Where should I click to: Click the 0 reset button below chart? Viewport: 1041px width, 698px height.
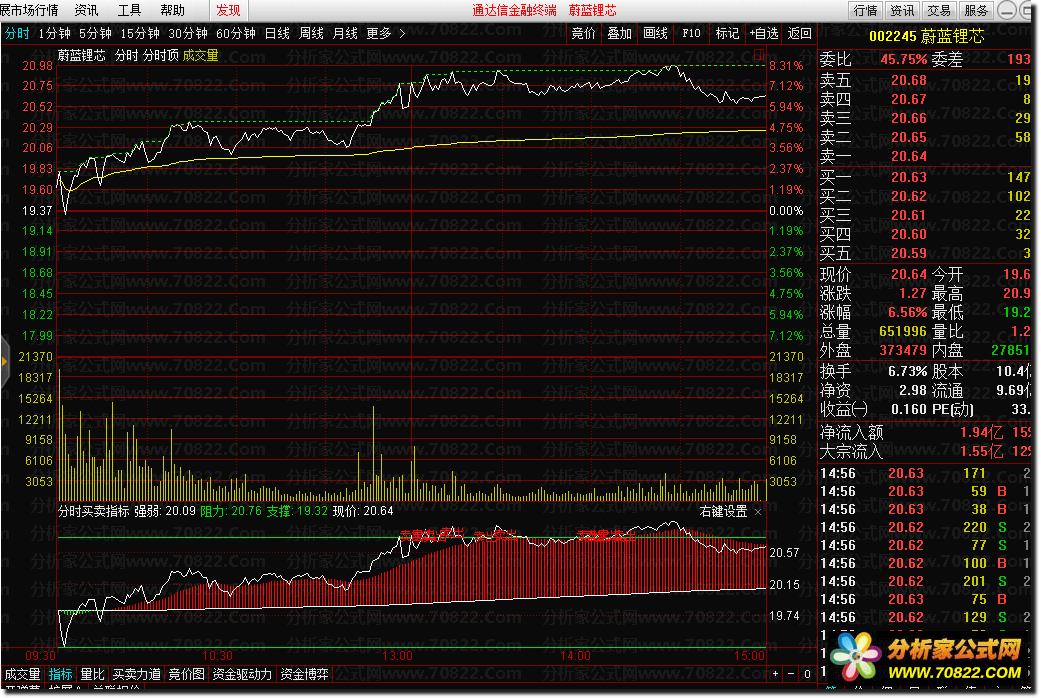tap(807, 673)
